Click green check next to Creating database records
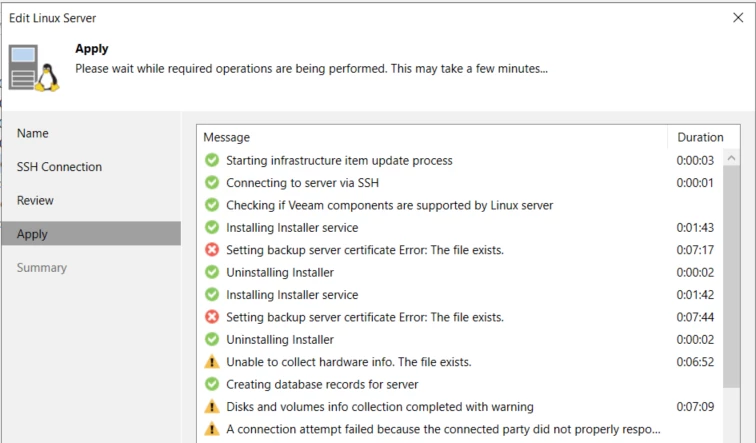This screenshot has width=756, height=443. click(211, 384)
